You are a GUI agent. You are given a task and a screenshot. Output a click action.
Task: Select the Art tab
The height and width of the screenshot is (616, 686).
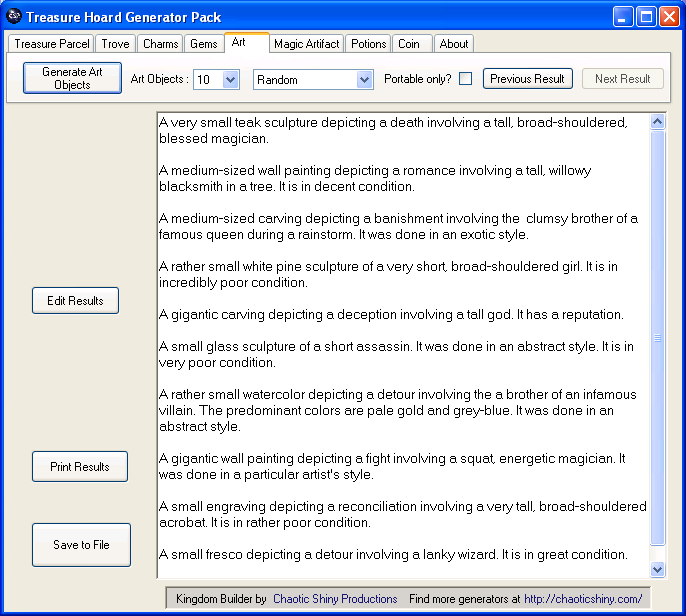click(246, 42)
